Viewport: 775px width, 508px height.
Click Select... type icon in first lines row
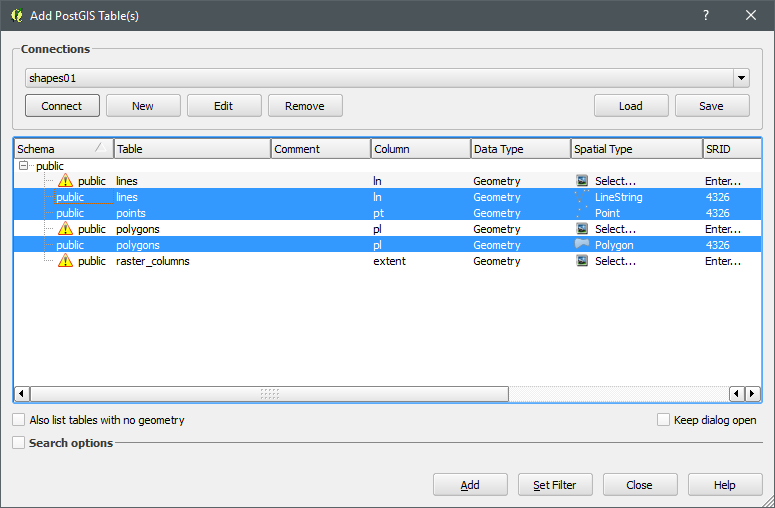[x=582, y=180]
